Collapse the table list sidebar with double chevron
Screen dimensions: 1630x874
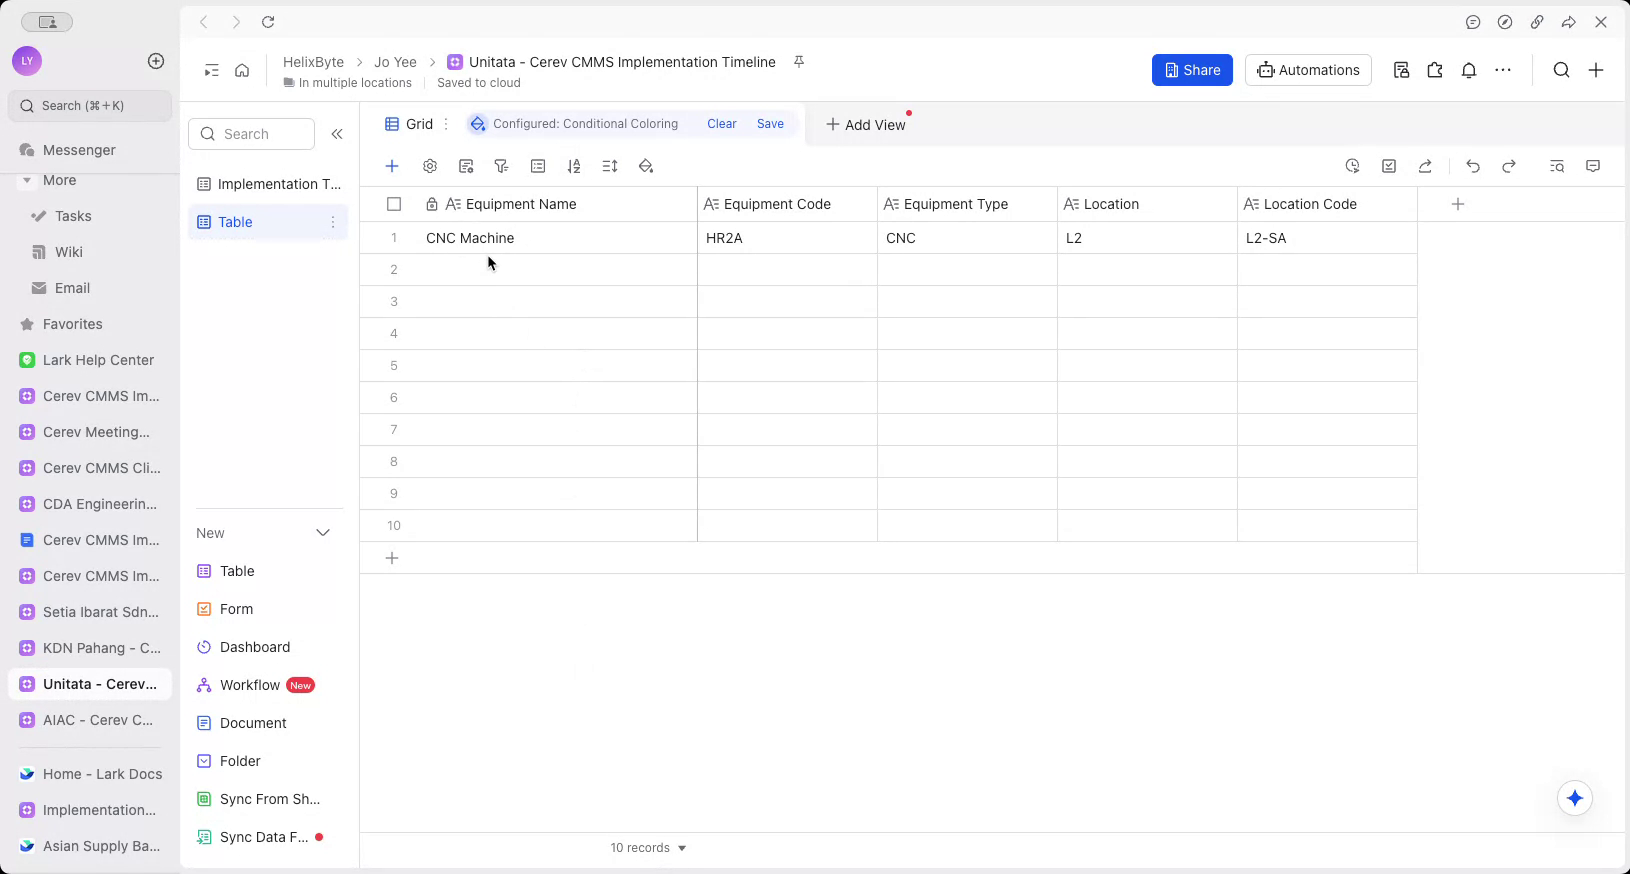pyautogui.click(x=337, y=134)
